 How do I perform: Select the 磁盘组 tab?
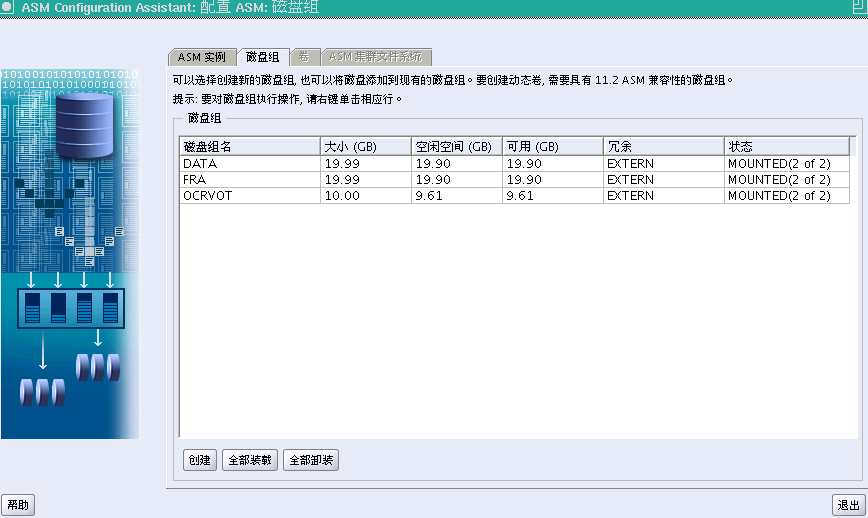tap(263, 57)
